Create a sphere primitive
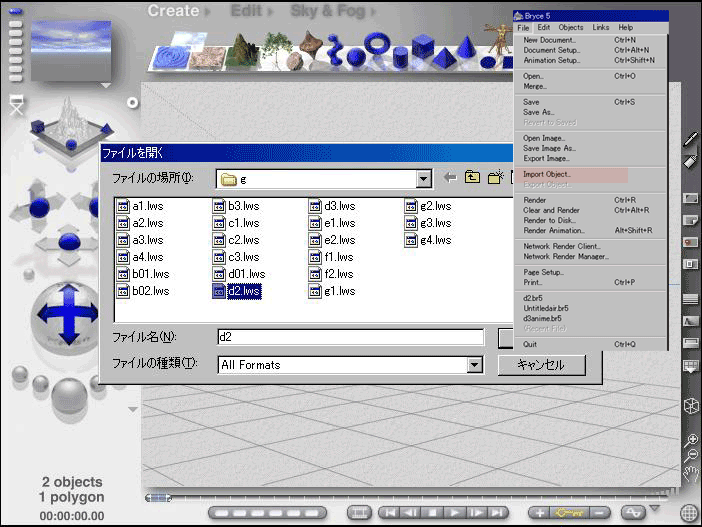 [x=356, y=58]
